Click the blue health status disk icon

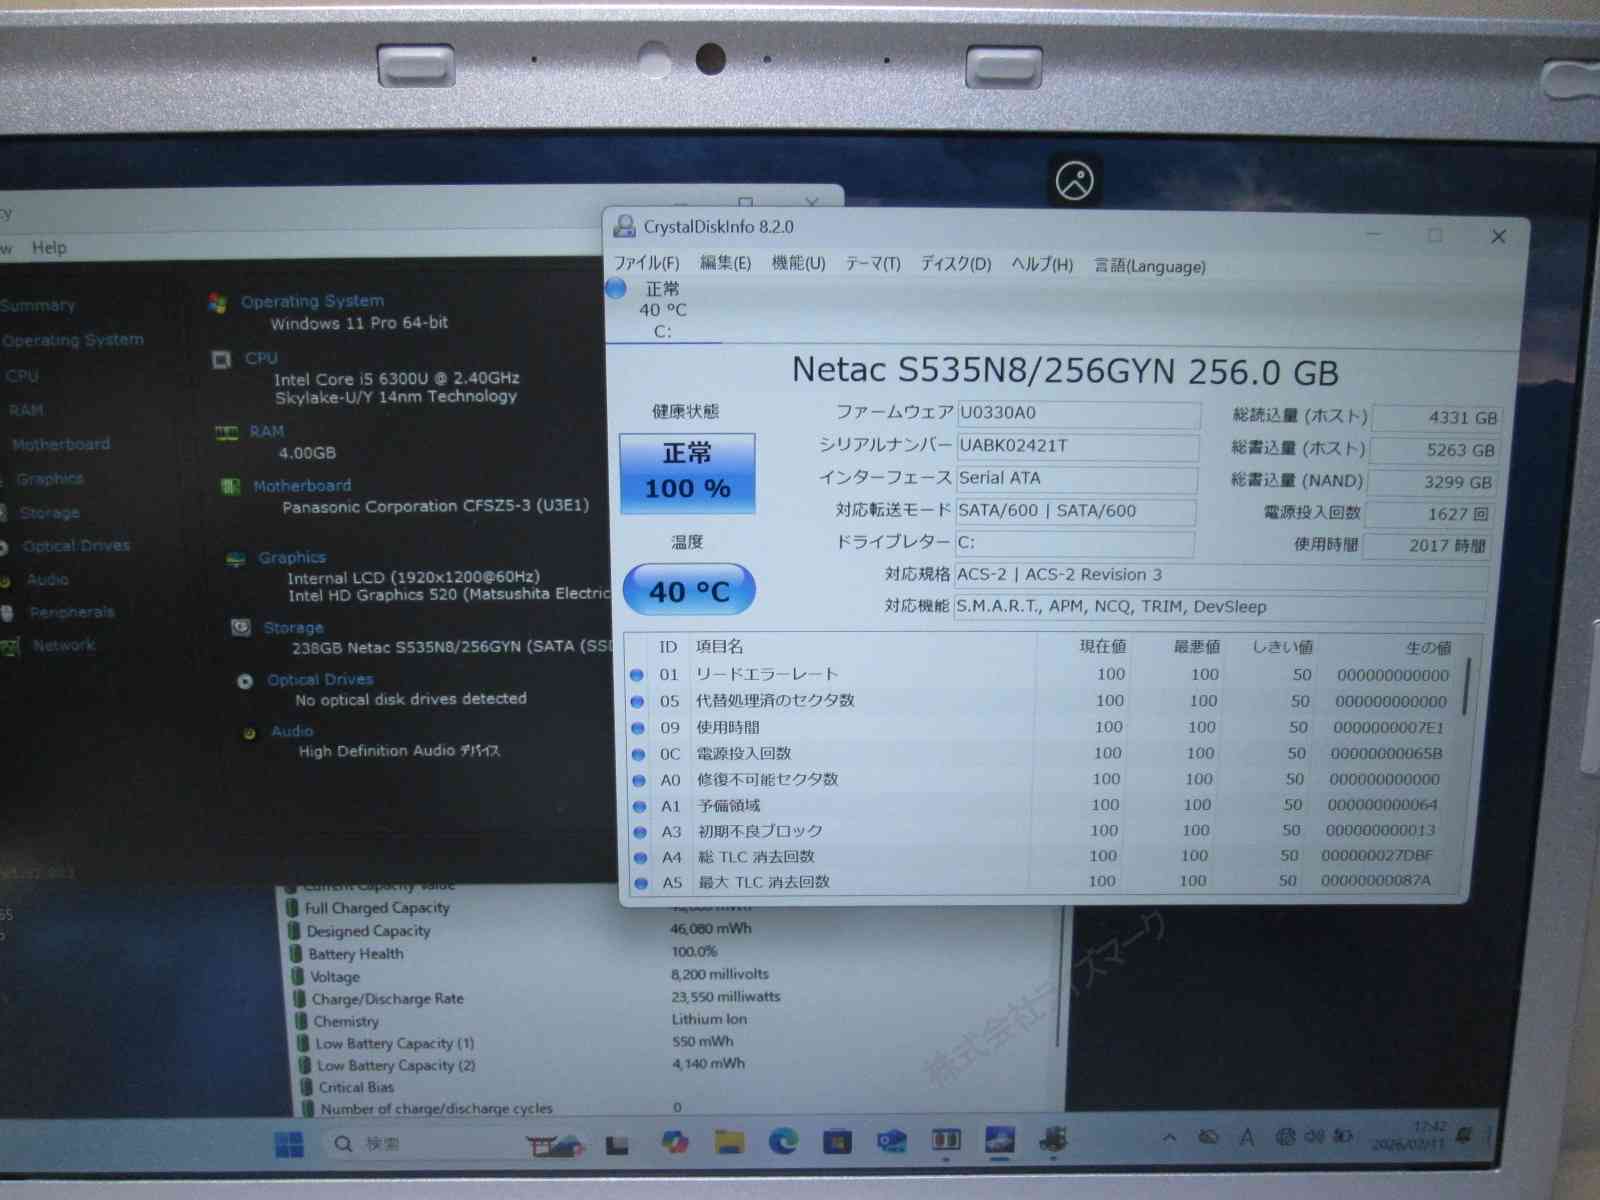point(616,289)
